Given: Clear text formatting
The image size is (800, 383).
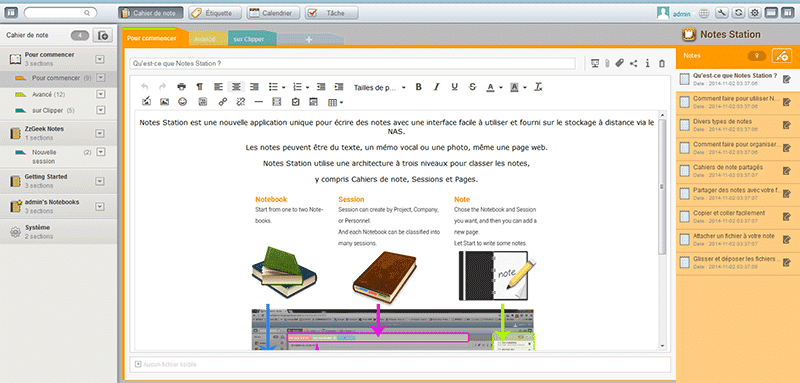Looking at the screenshot, I should point(538,87).
